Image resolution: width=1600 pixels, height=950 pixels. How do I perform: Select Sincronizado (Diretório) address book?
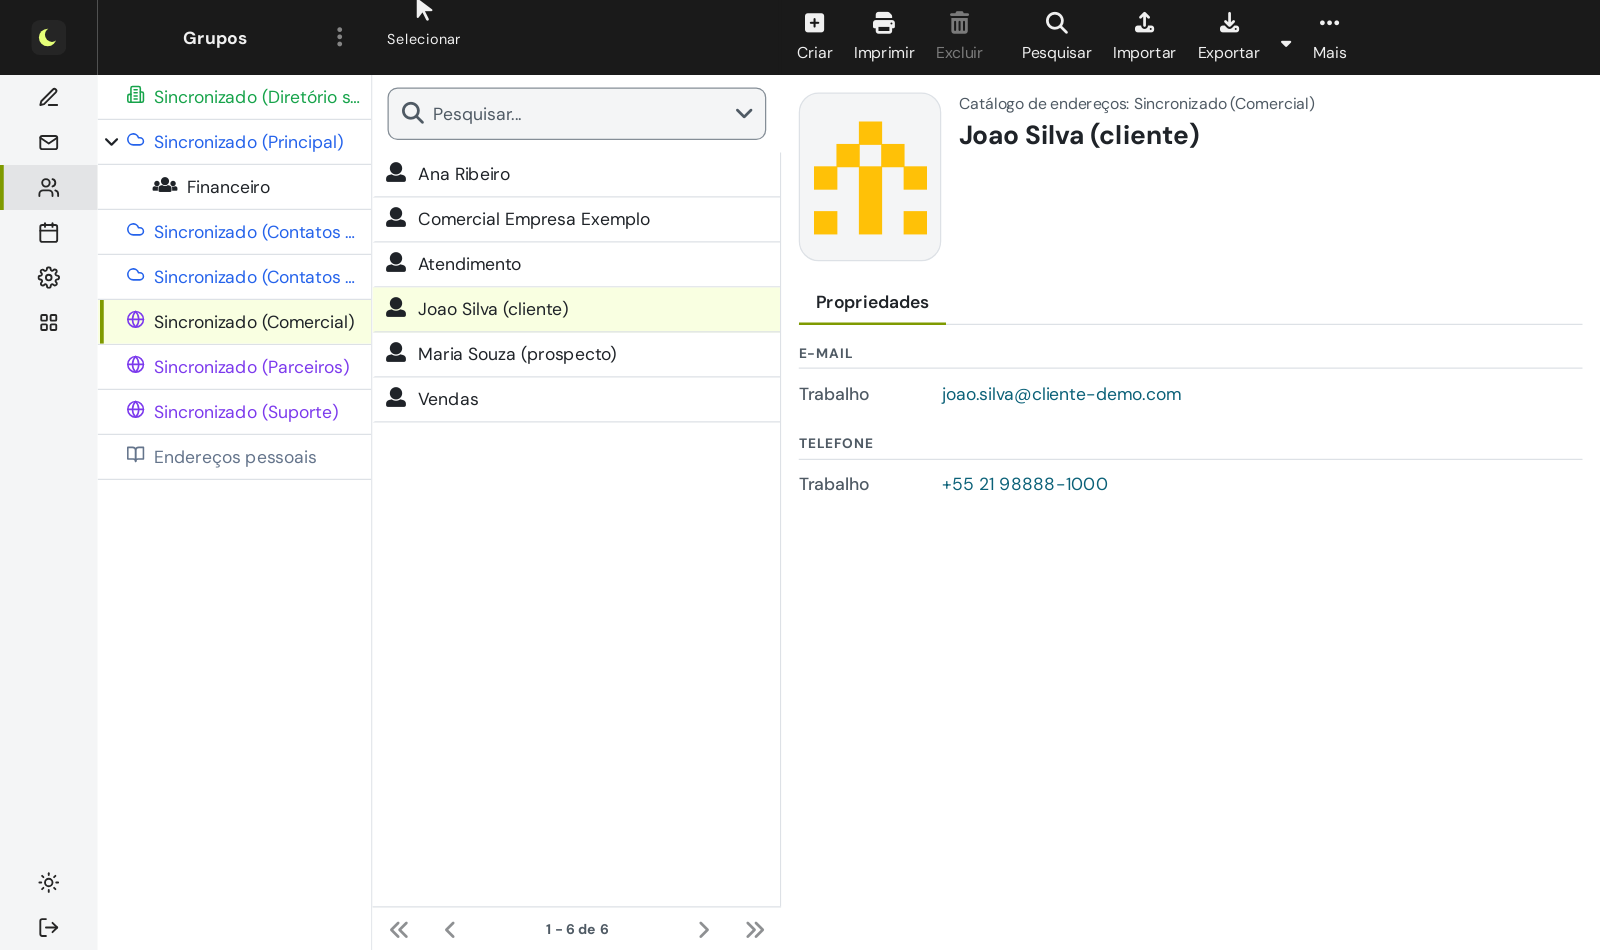pyautogui.click(x=235, y=97)
